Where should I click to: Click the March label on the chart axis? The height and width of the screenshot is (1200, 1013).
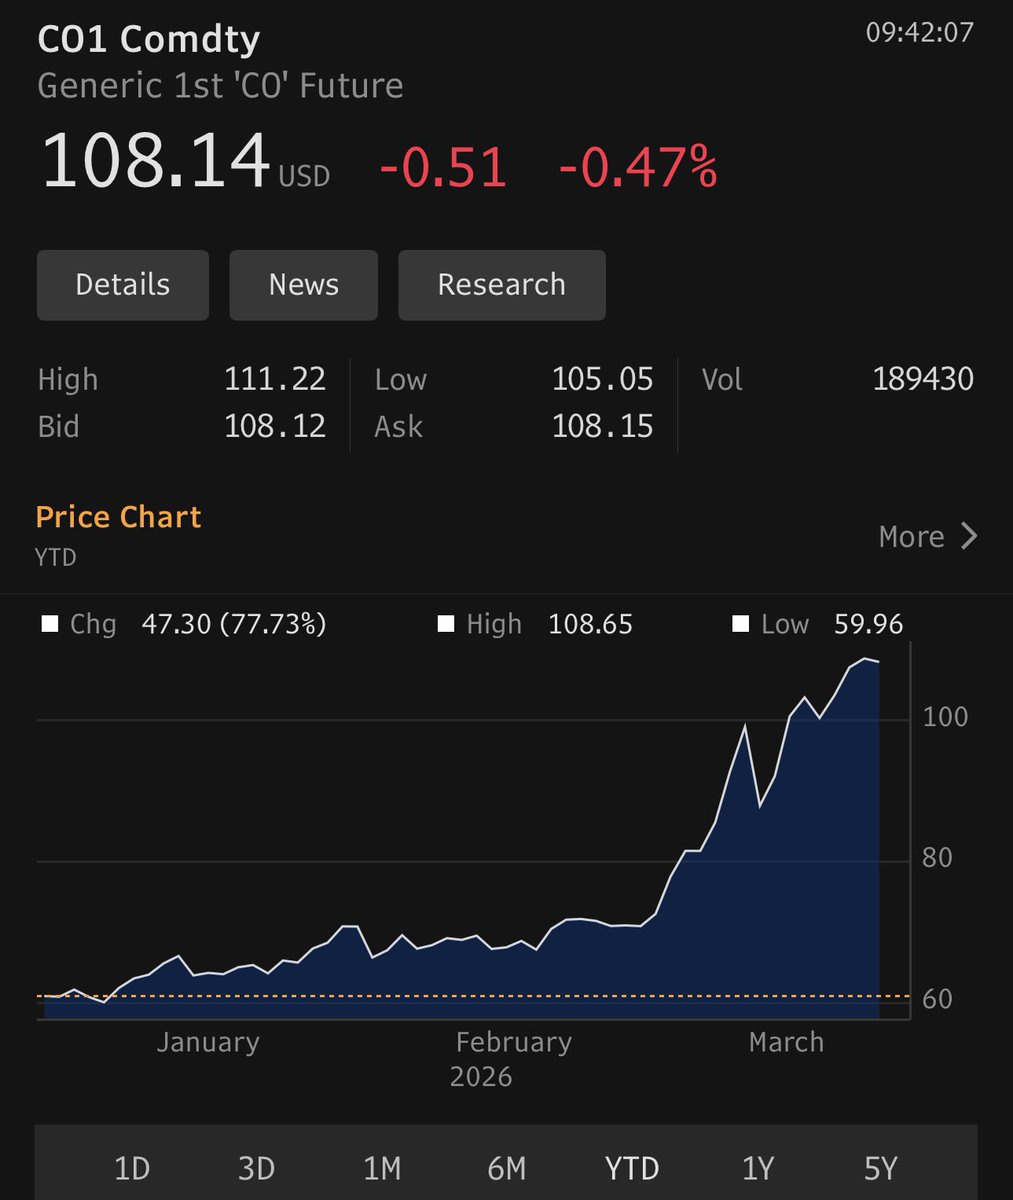786,1042
